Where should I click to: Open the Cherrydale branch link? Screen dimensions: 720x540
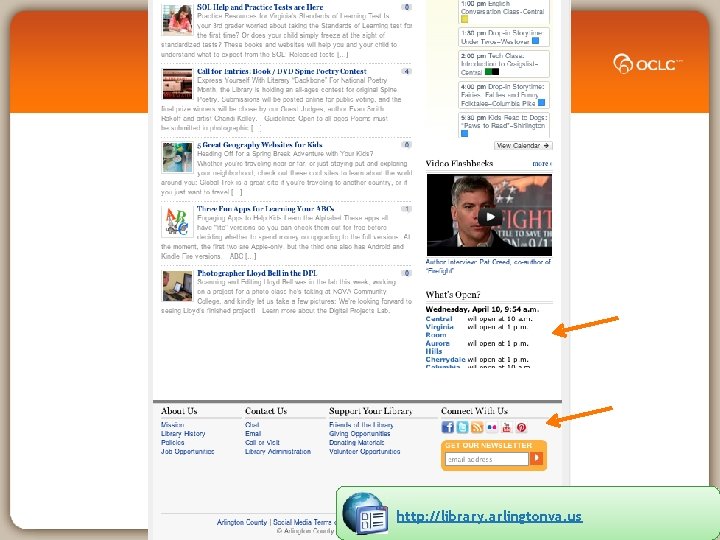pos(445,360)
